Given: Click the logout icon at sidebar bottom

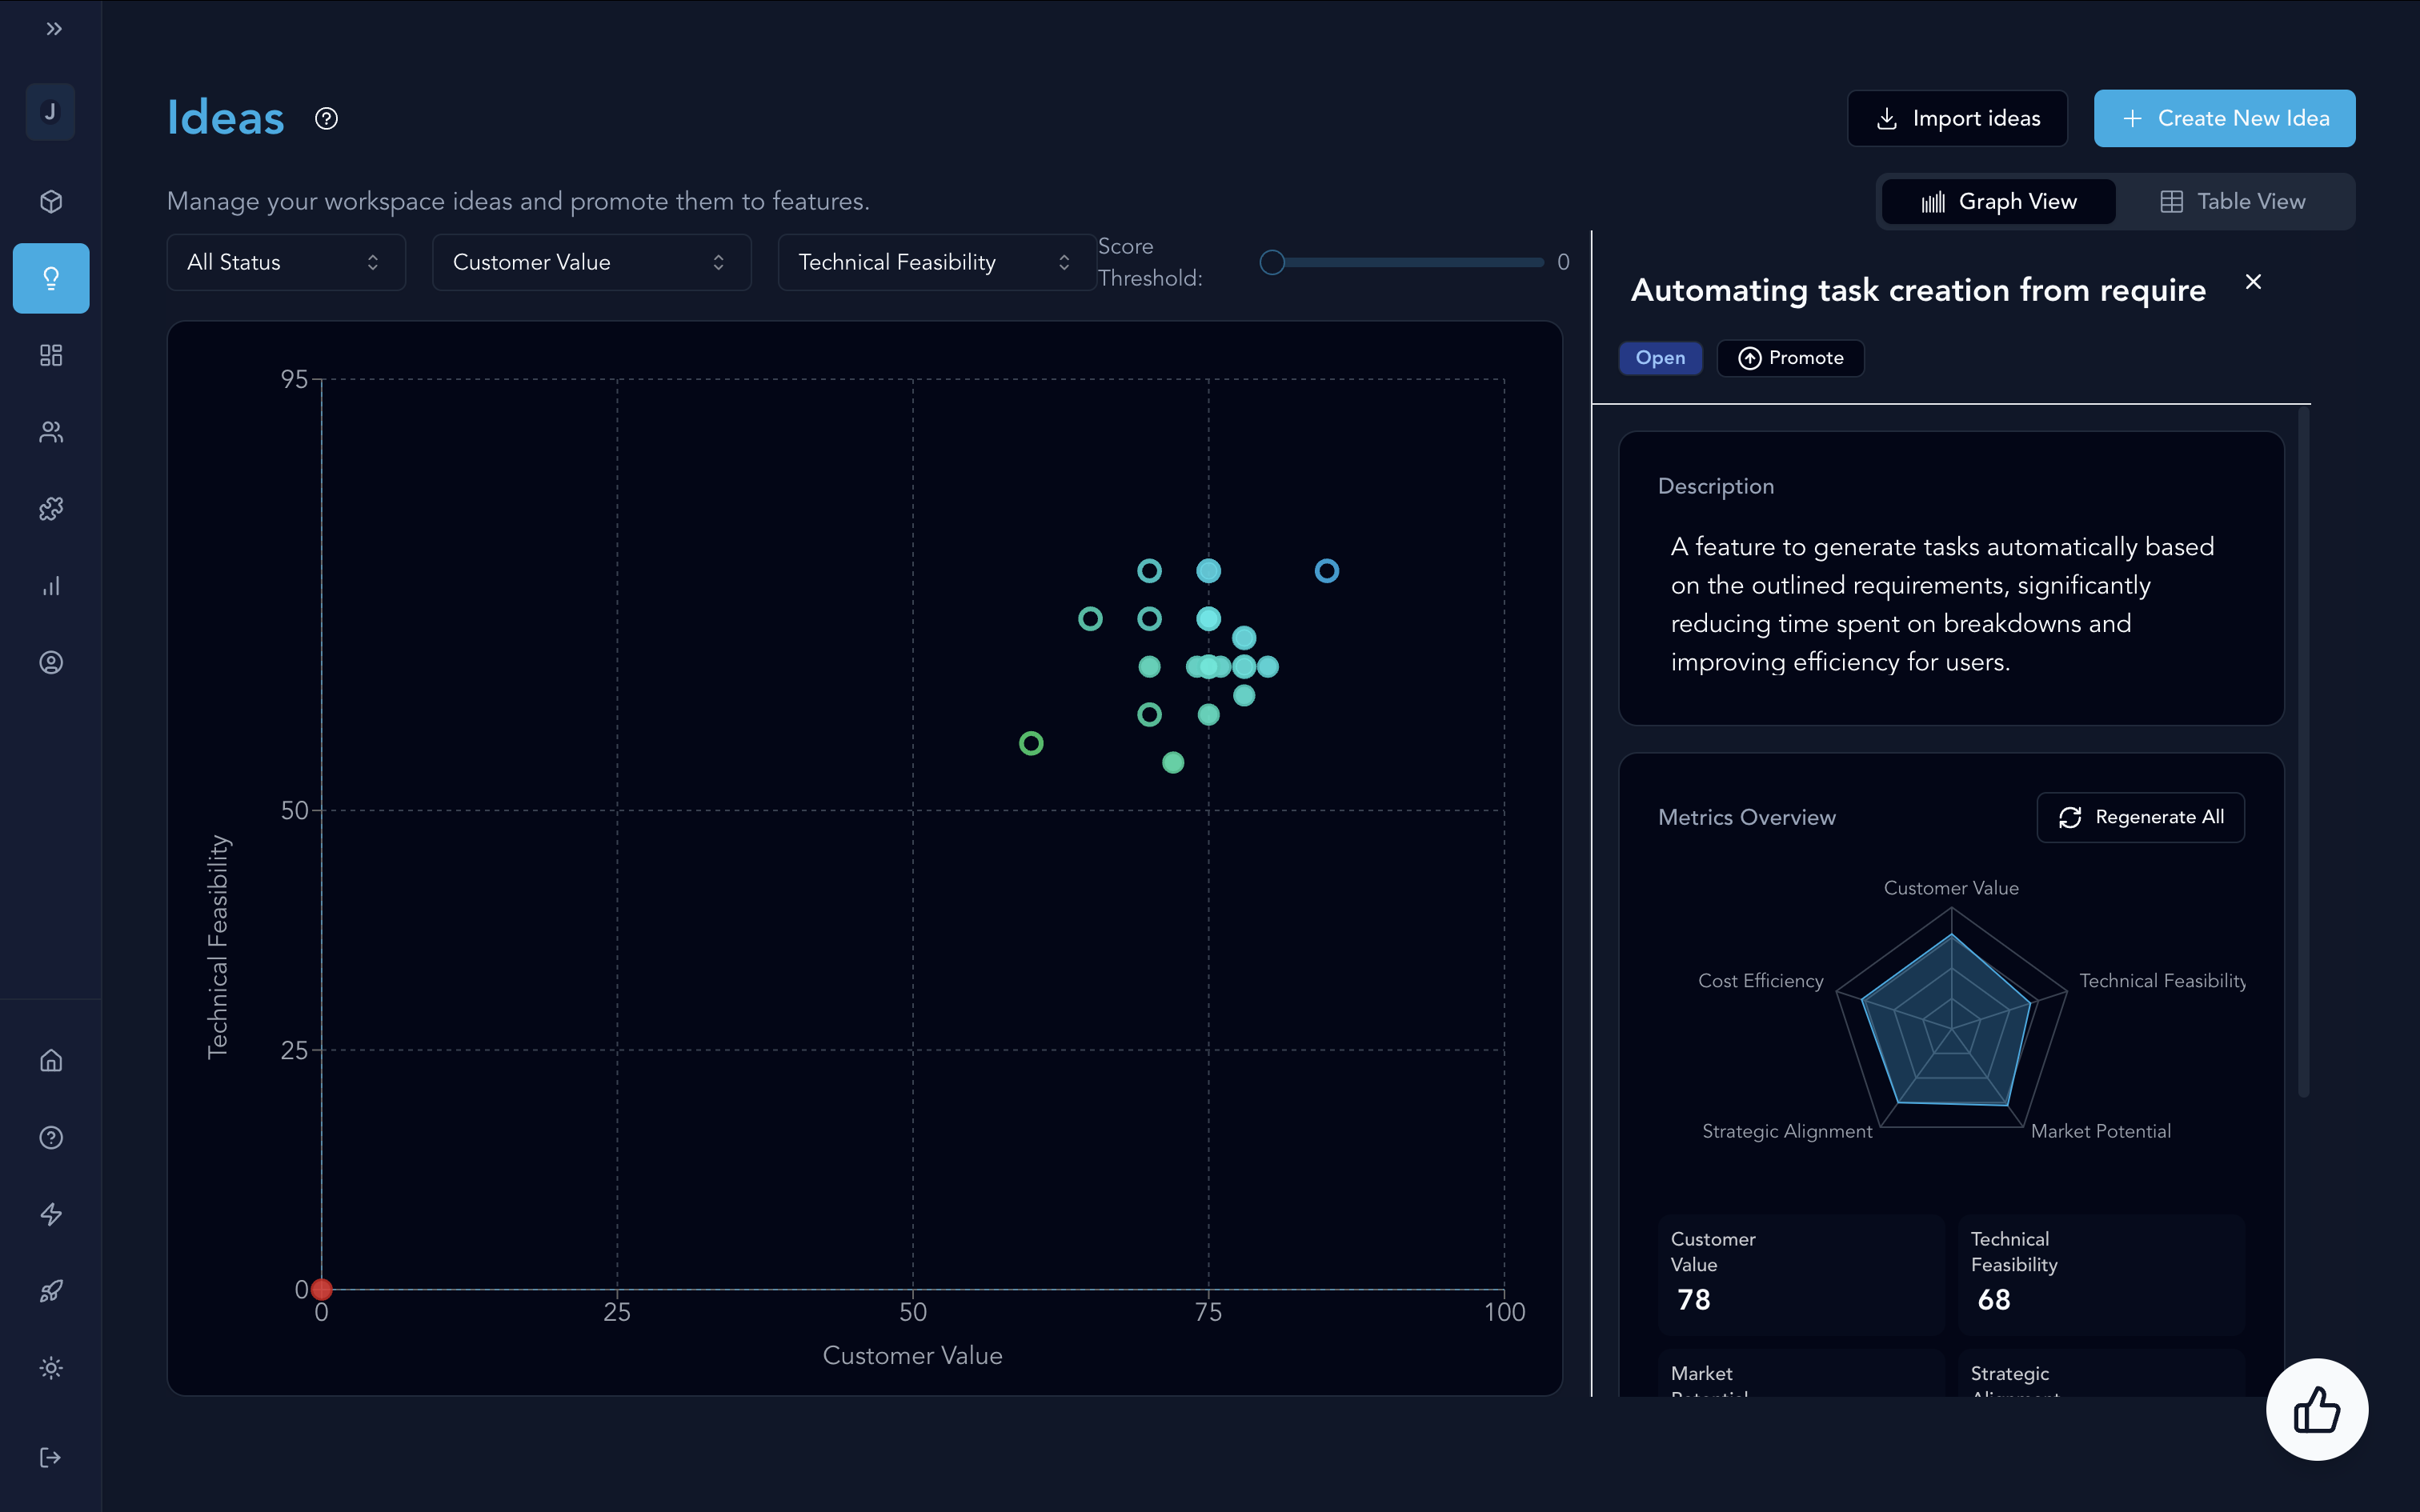Looking at the screenshot, I should click(51, 1457).
